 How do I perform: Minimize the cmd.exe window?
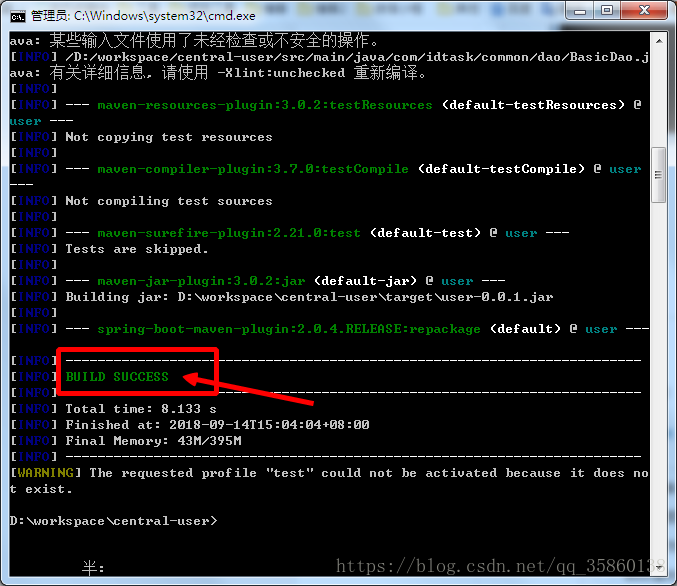pyautogui.click(x=580, y=10)
